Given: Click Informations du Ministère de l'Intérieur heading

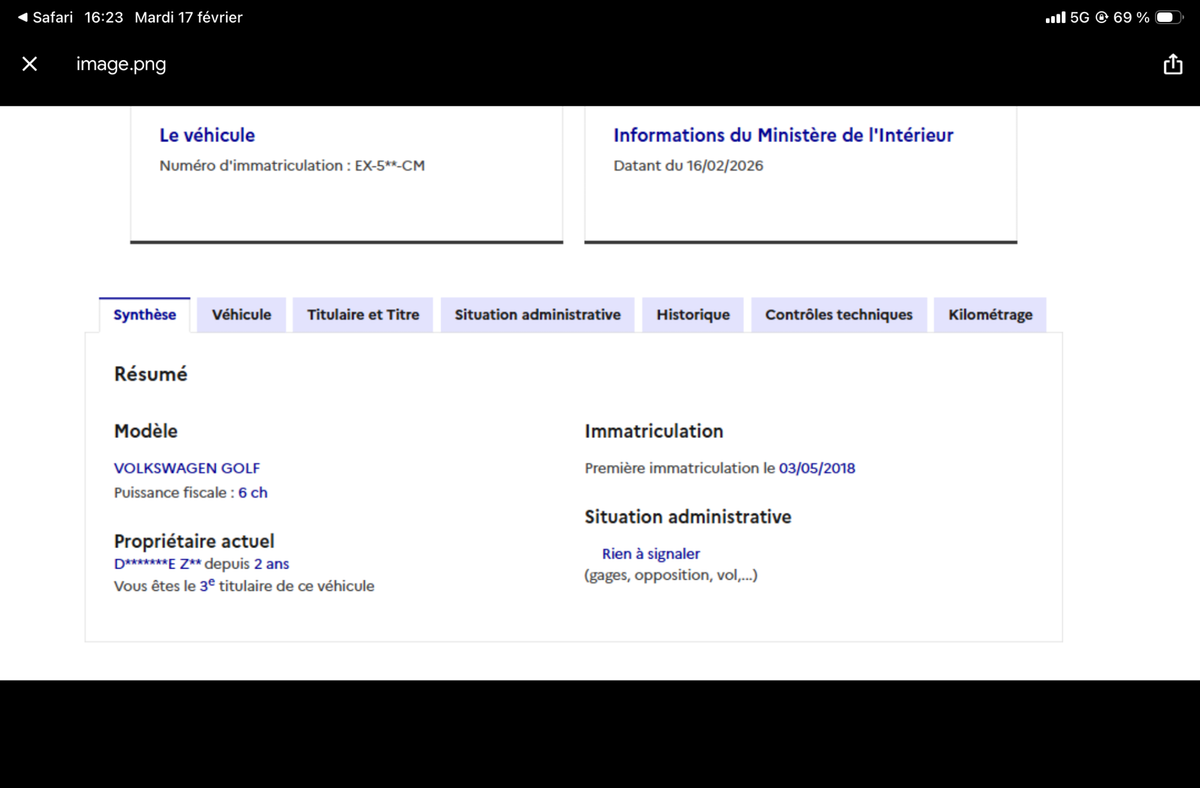Looking at the screenshot, I should (783, 135).
